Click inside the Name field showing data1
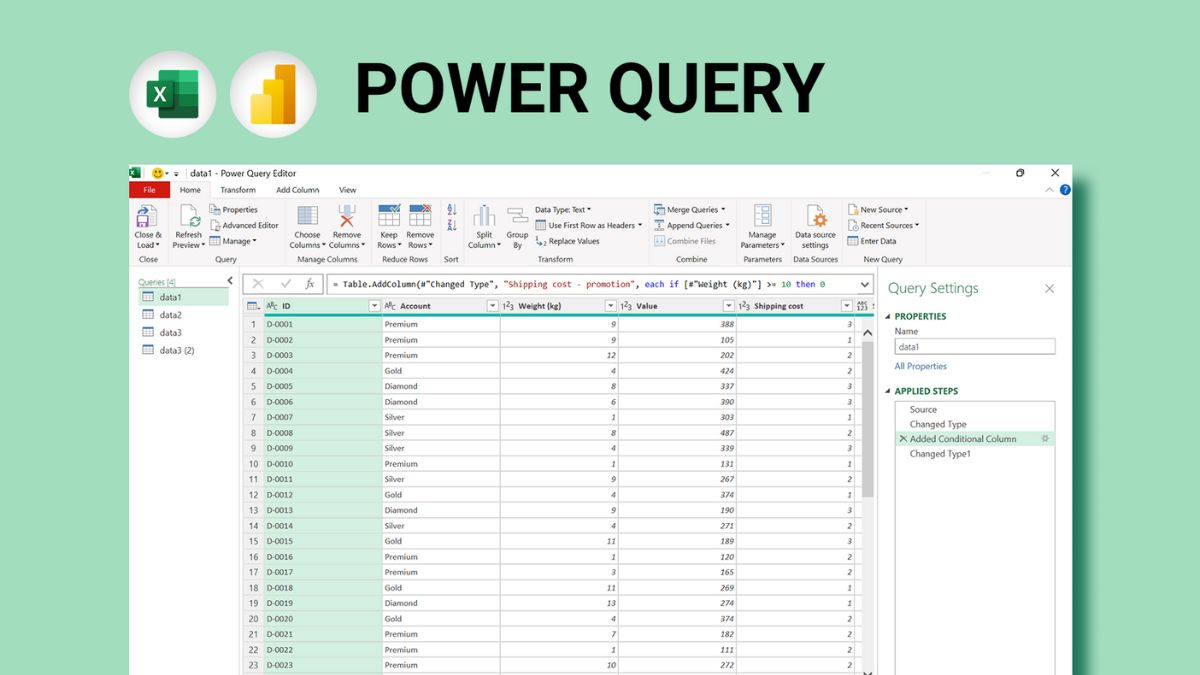Screen dimensions: 1200x675 point(975,345)
